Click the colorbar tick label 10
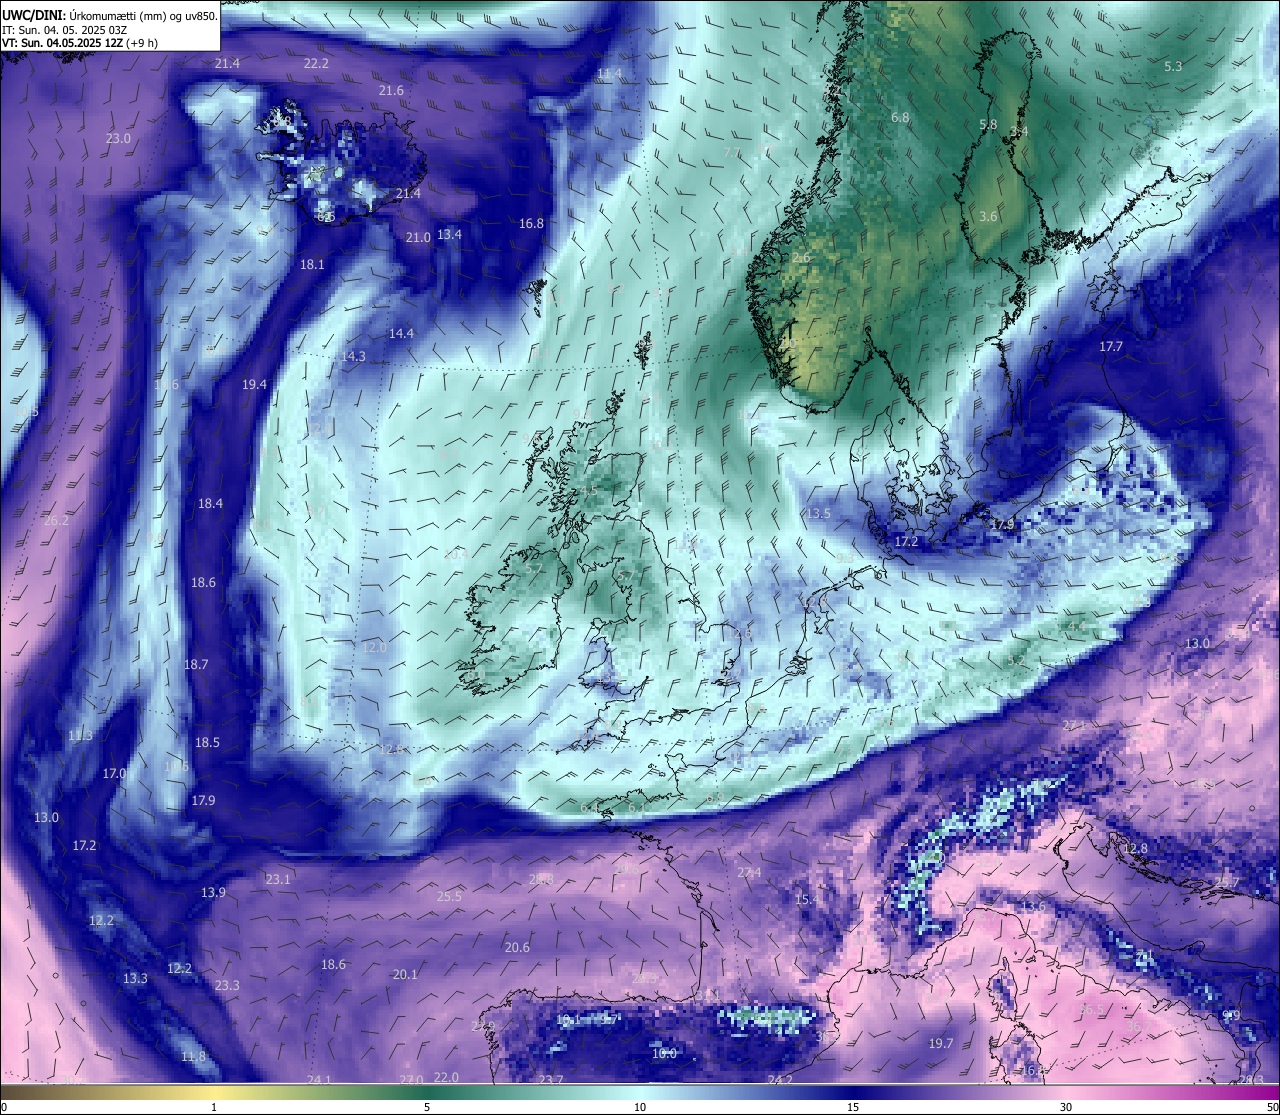1280x1115 pixels. (640, 1107)
